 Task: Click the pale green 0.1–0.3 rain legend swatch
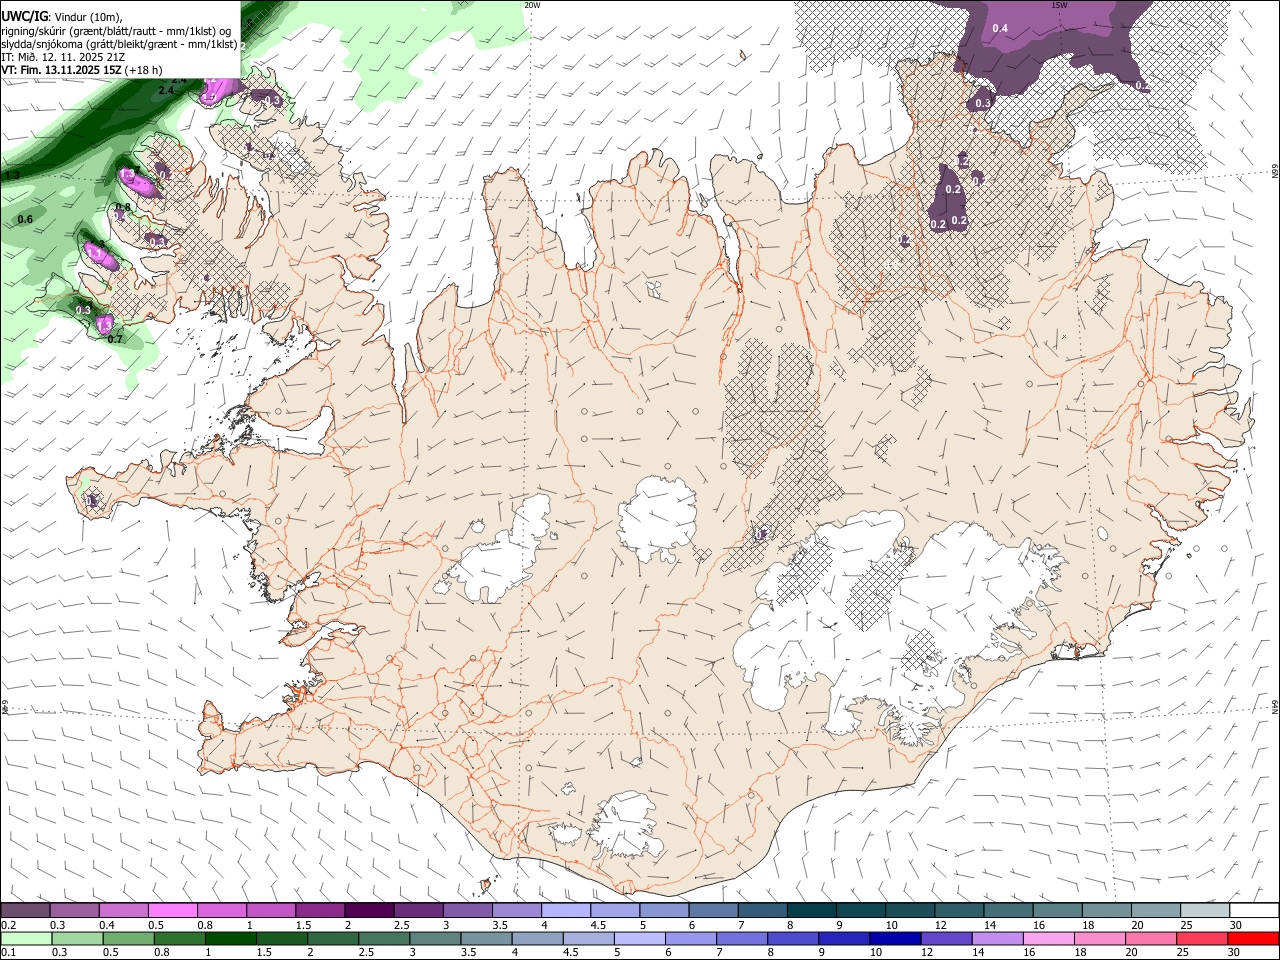[25, 938]
